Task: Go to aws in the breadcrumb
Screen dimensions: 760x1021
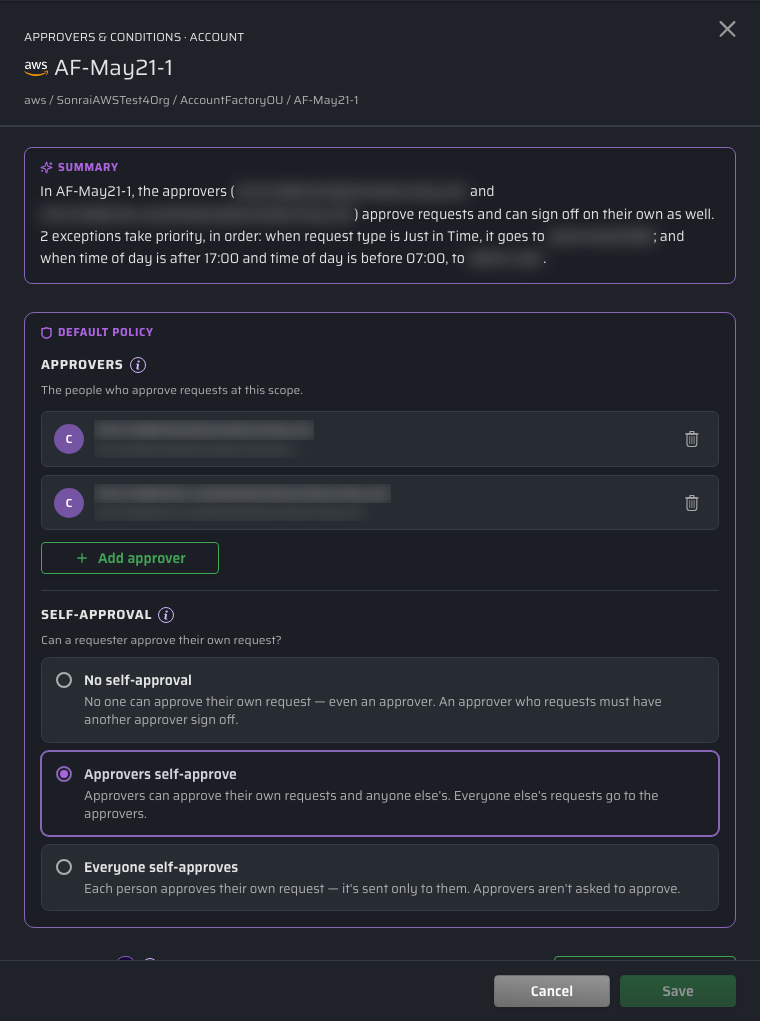Action: [35, 100]
